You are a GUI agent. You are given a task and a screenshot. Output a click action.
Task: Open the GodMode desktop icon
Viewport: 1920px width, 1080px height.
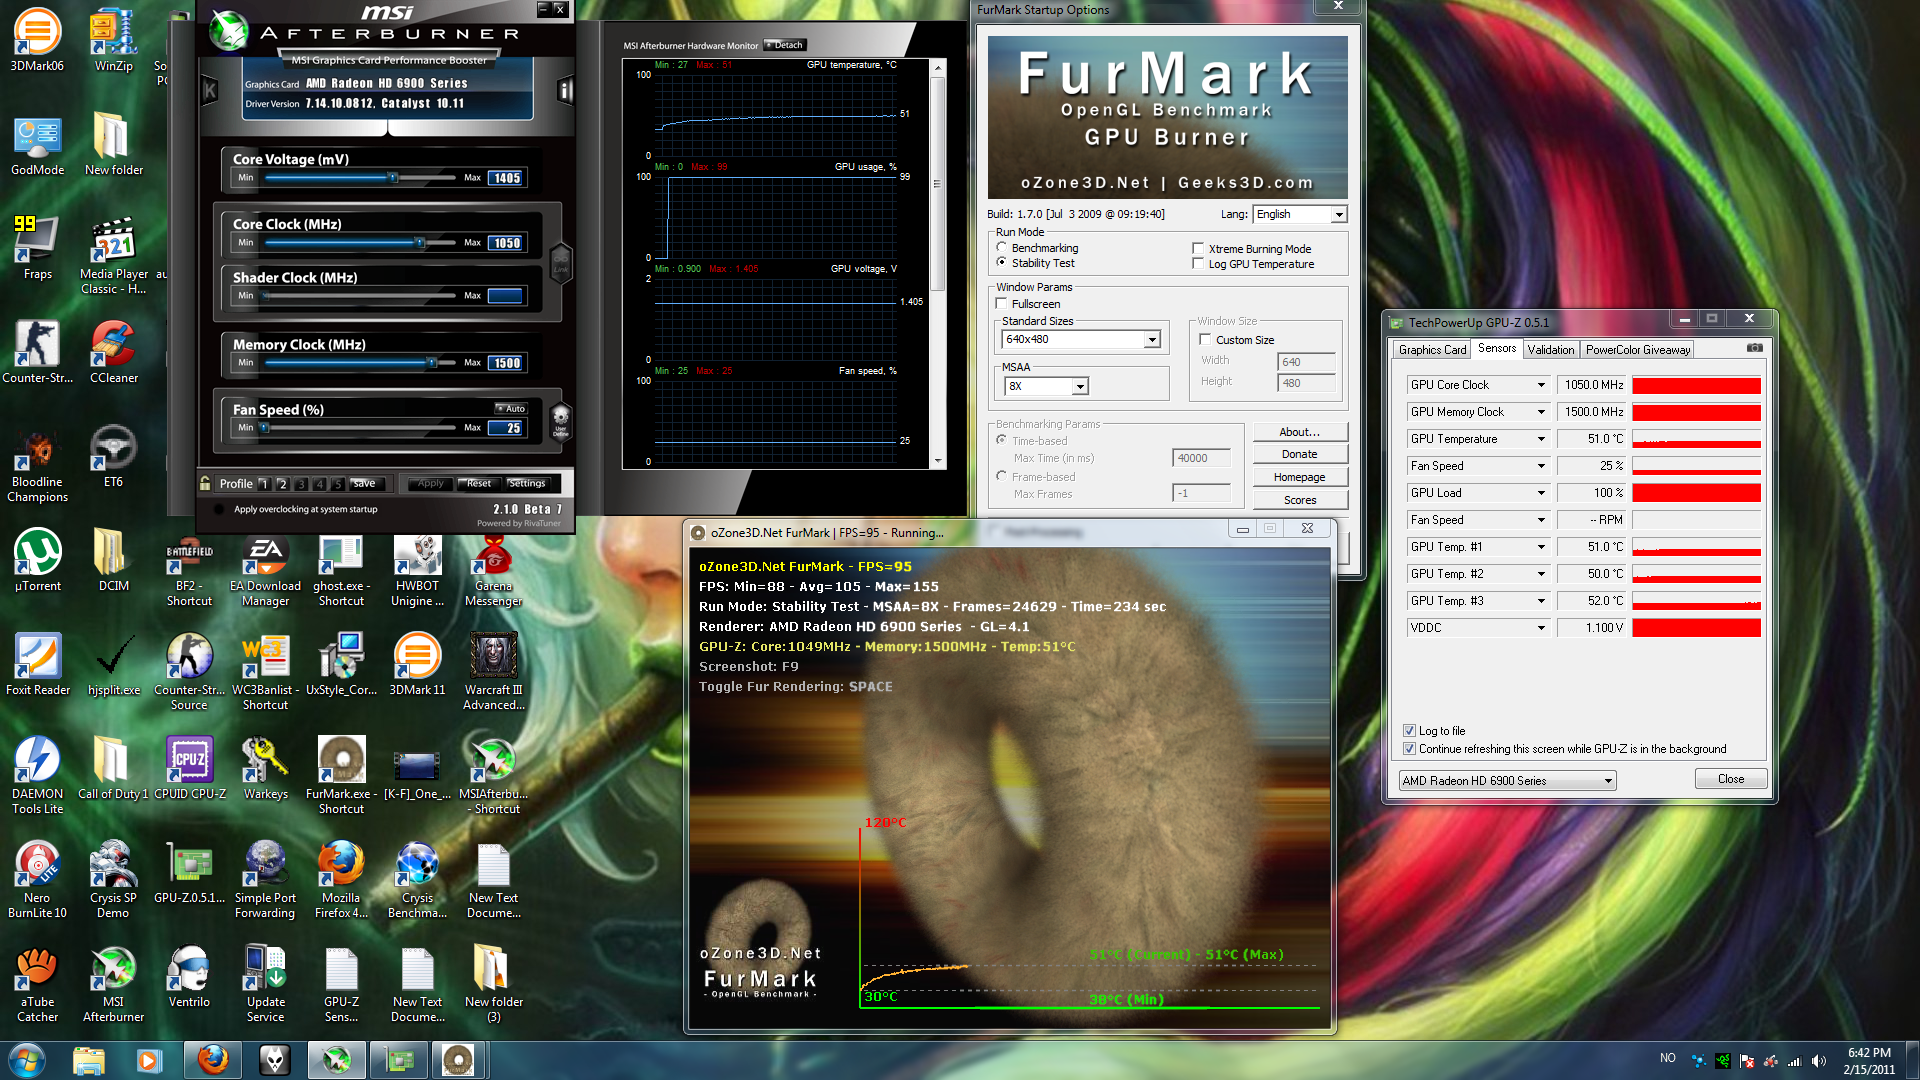pos(37,145)
